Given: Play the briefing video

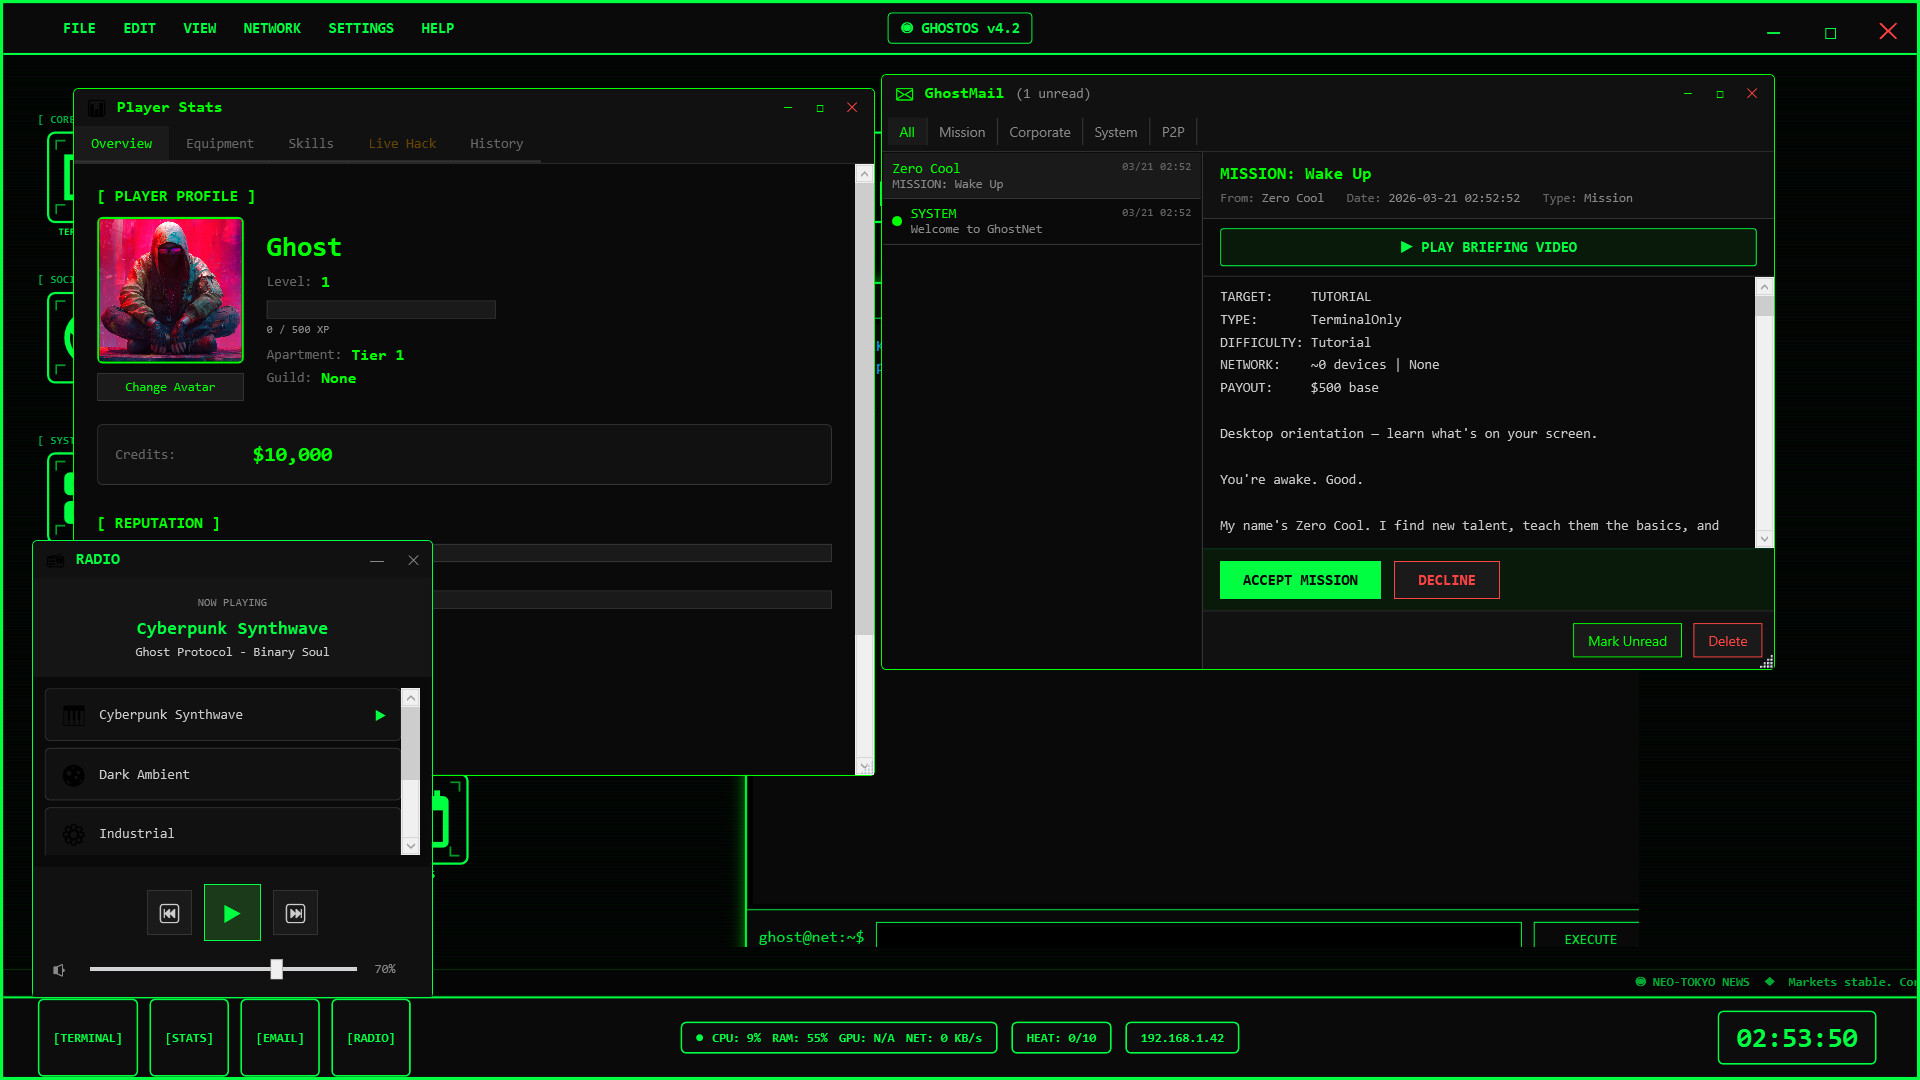Looking at the screenshot, I should 1487,247.
